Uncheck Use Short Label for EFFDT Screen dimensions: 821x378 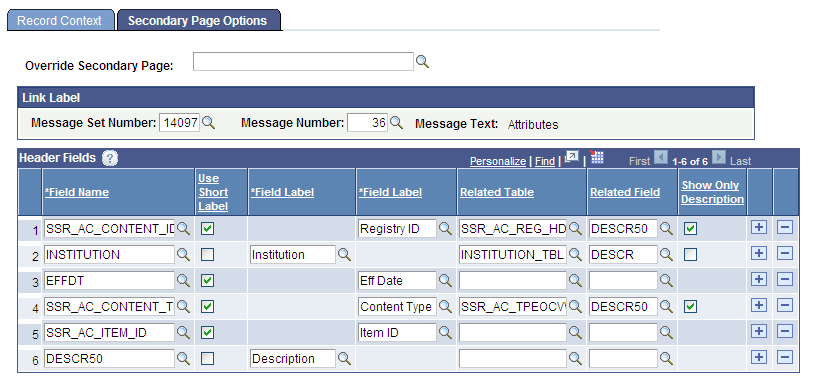pos(208,281)
